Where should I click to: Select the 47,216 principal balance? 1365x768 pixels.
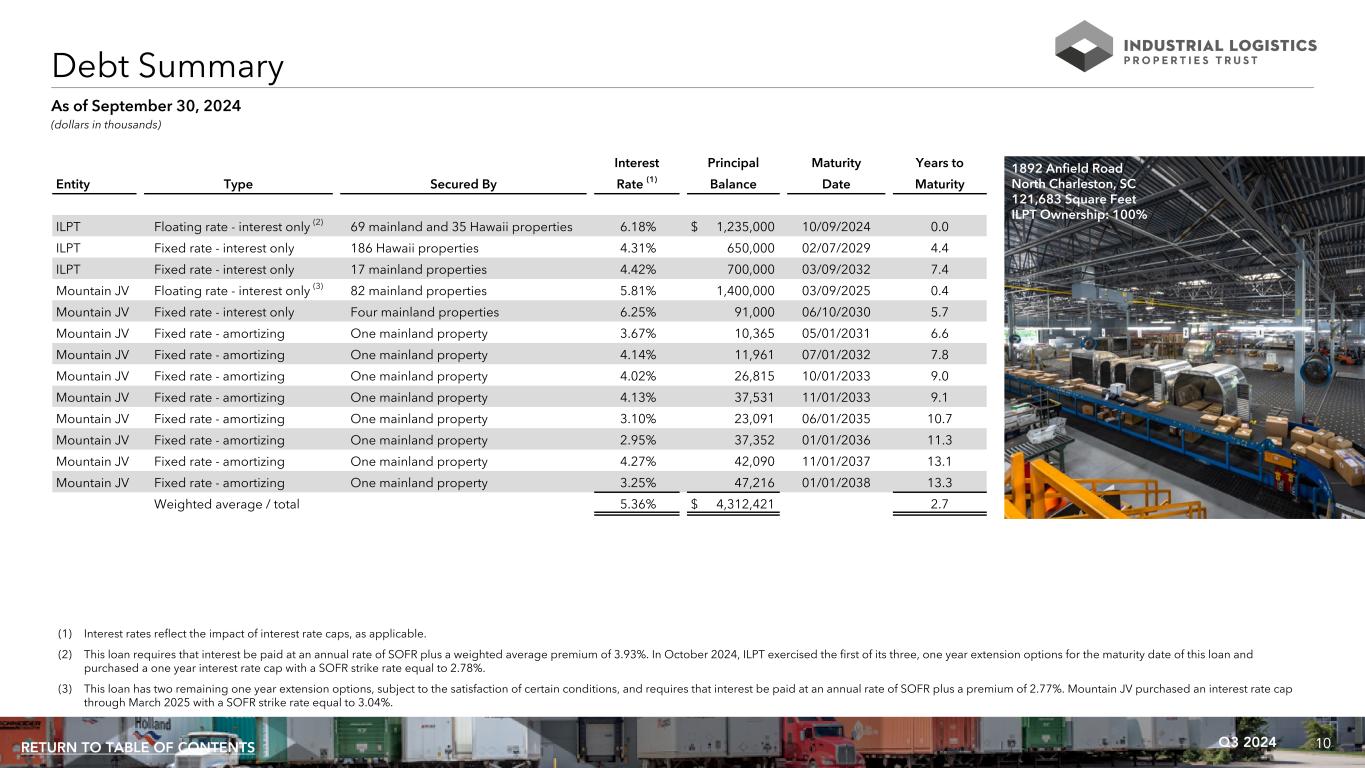click(x=756, y=483)
